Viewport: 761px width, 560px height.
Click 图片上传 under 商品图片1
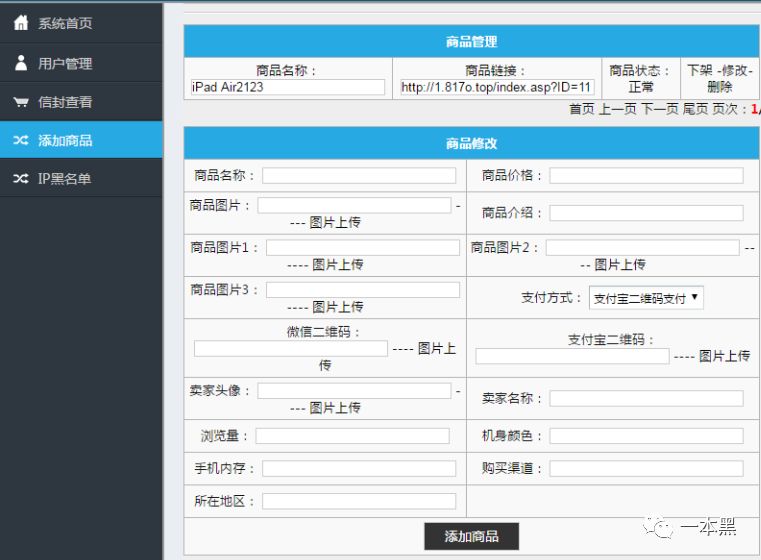click(x=338, y=264)
